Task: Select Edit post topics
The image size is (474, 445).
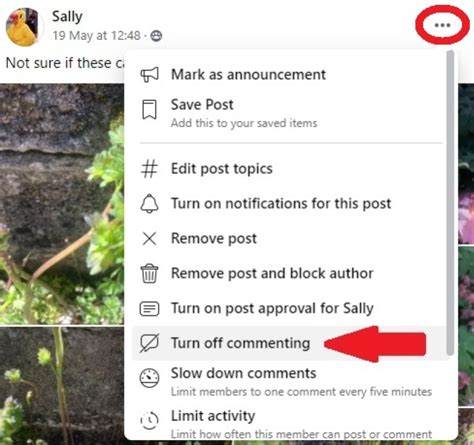Action: click(222, 169)
